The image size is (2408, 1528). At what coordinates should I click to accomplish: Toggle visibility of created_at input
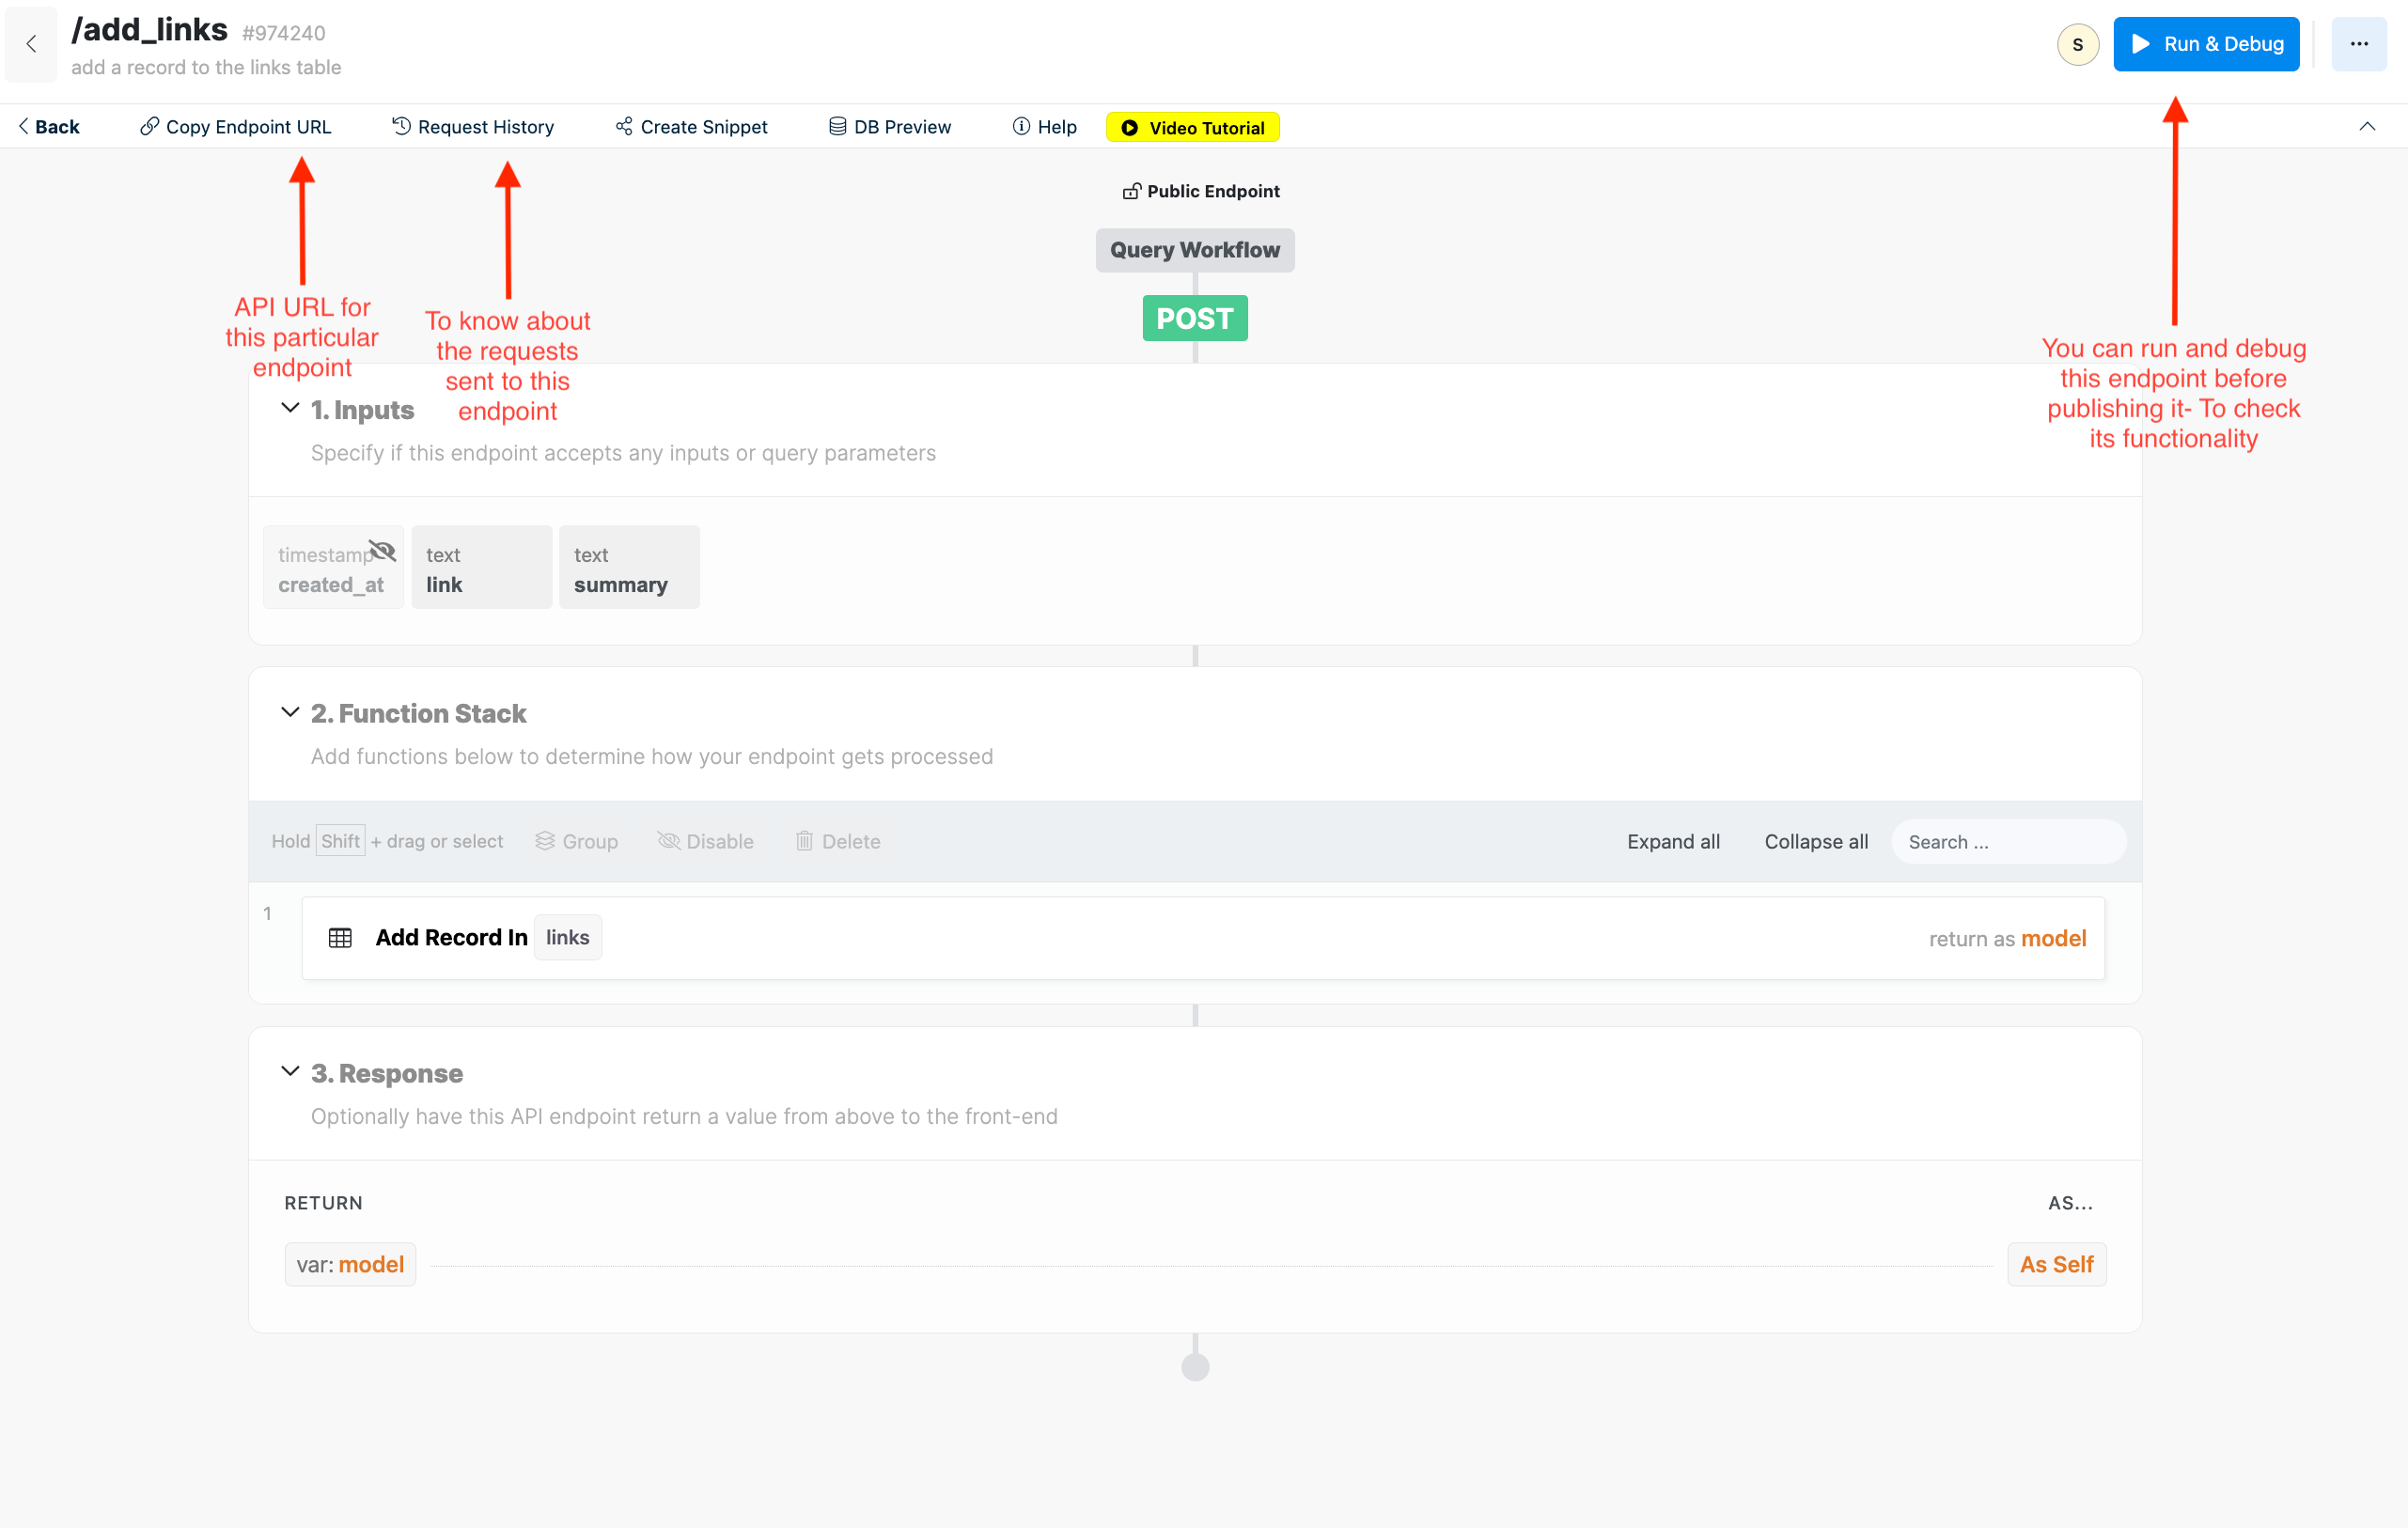[382, 550]
